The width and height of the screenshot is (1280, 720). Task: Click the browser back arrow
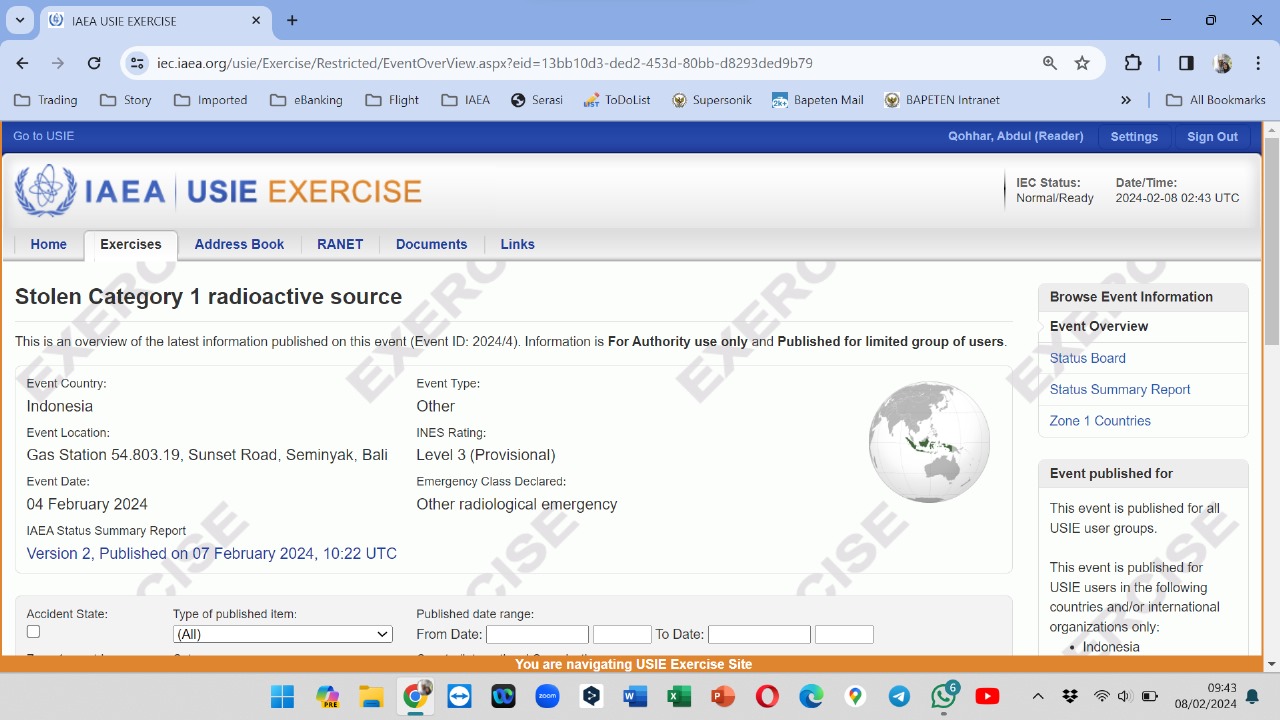click(22, 63)
